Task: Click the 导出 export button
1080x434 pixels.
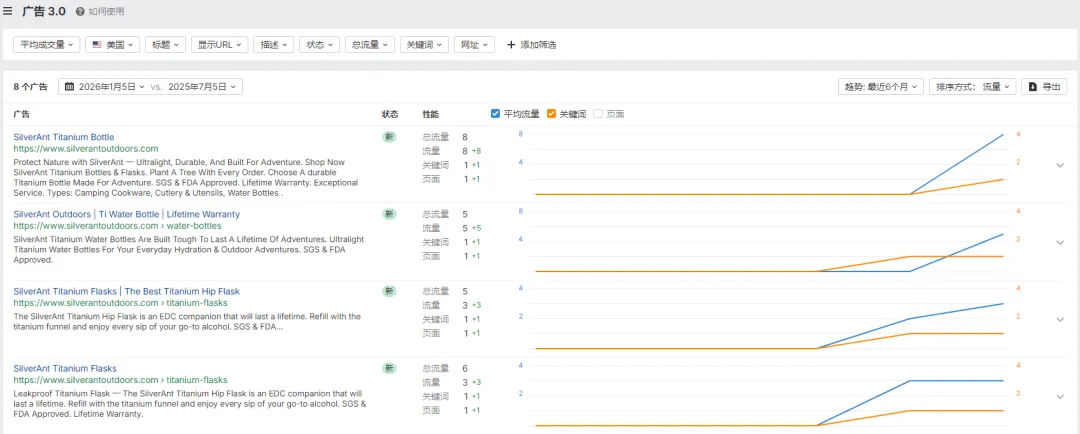Action: (x=1045, y=87)
